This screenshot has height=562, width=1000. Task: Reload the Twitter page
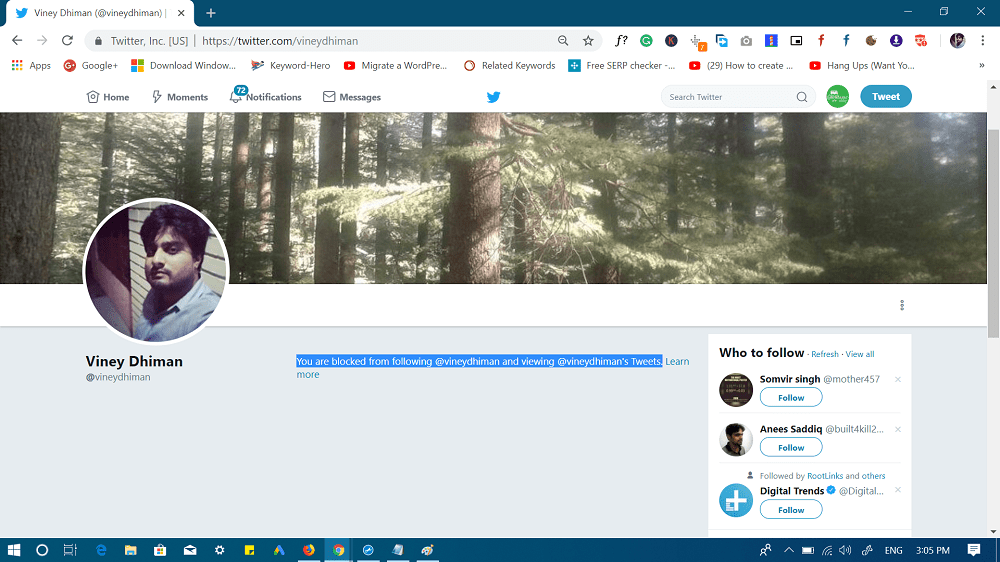coord(67,41)
